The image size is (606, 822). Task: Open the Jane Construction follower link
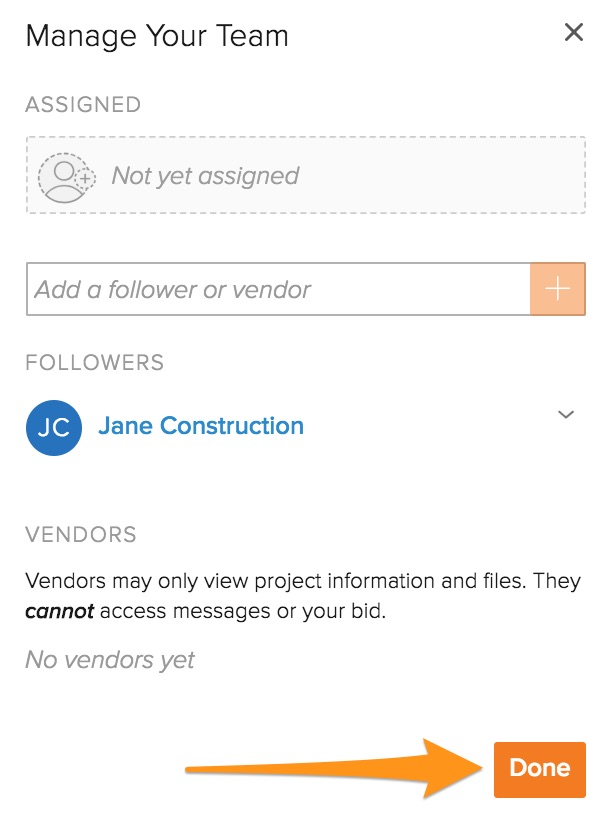tap(200, 426)
